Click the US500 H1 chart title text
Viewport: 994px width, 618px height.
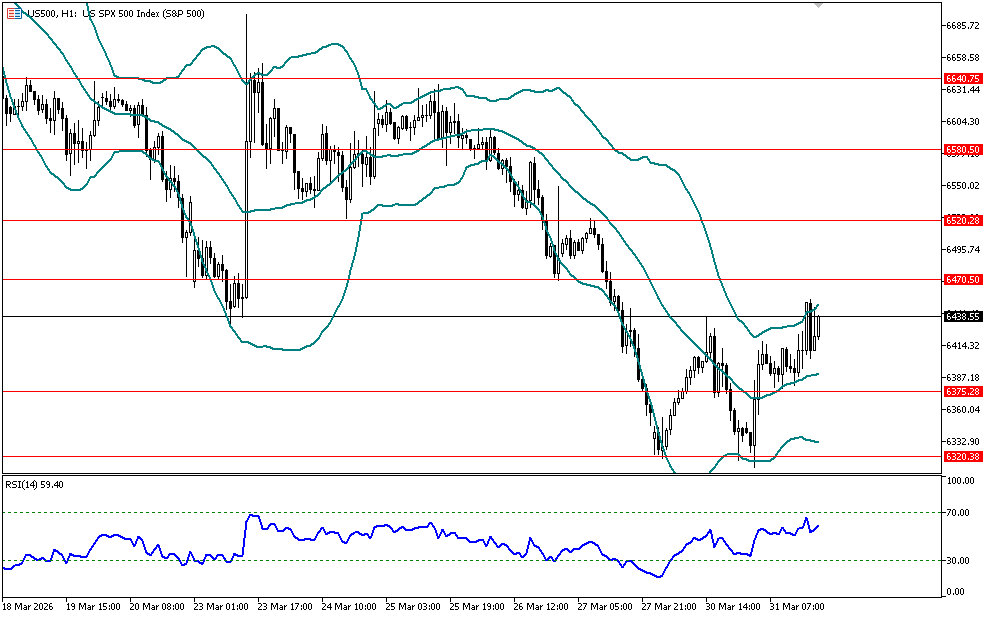pyautogui.click(x=110, y=13)
